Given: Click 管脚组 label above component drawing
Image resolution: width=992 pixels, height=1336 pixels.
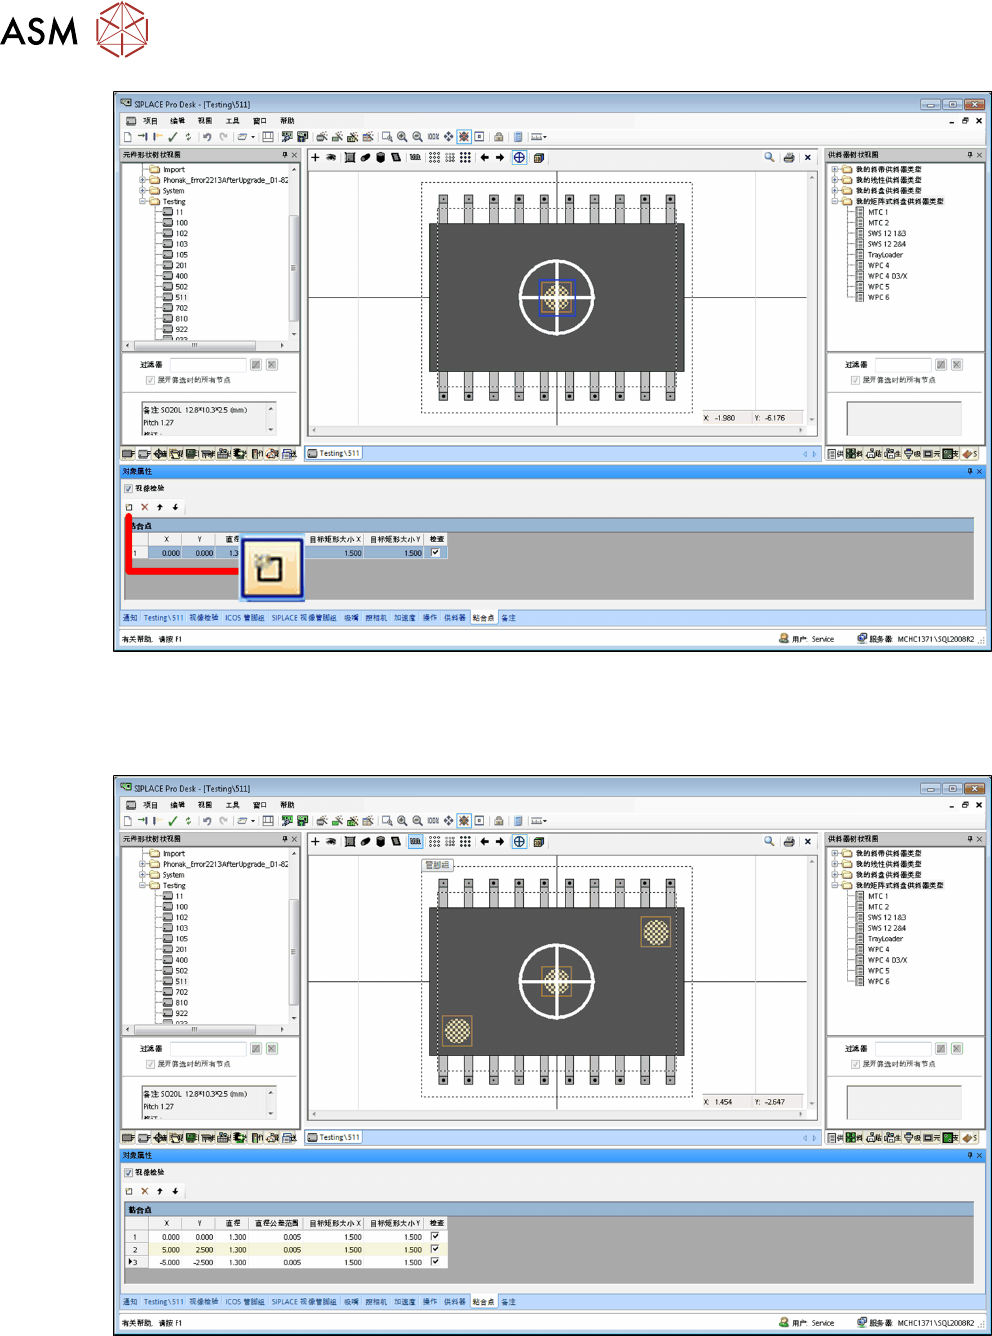Looking at the screenshot, I should 437,865.
